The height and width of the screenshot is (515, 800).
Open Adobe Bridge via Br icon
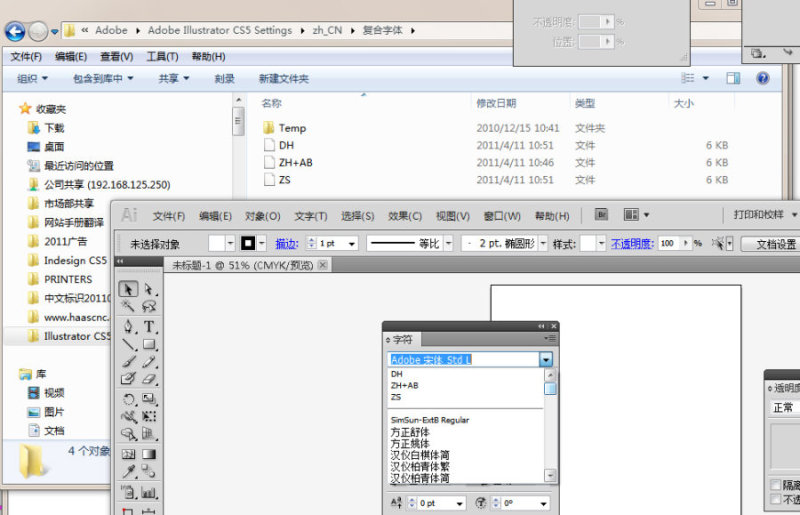coord(602,215)
